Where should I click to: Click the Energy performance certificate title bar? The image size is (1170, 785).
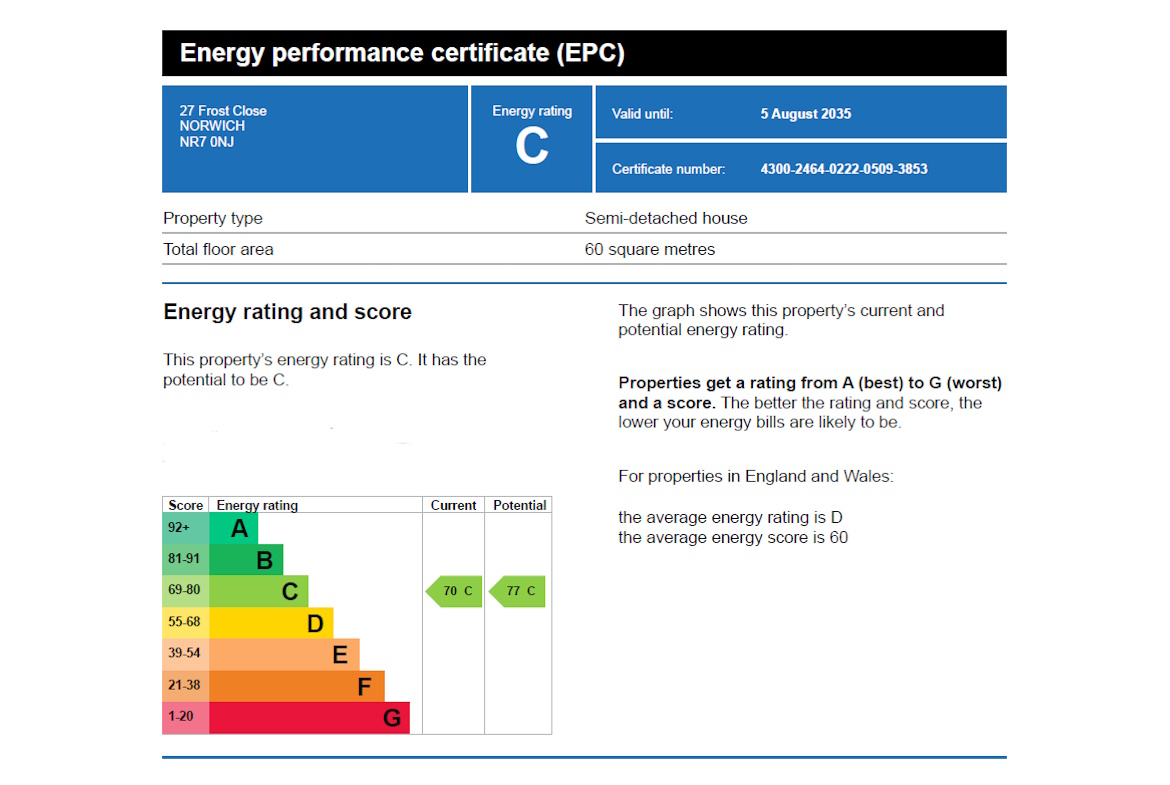pyautogui.click(x=584, y=53)
